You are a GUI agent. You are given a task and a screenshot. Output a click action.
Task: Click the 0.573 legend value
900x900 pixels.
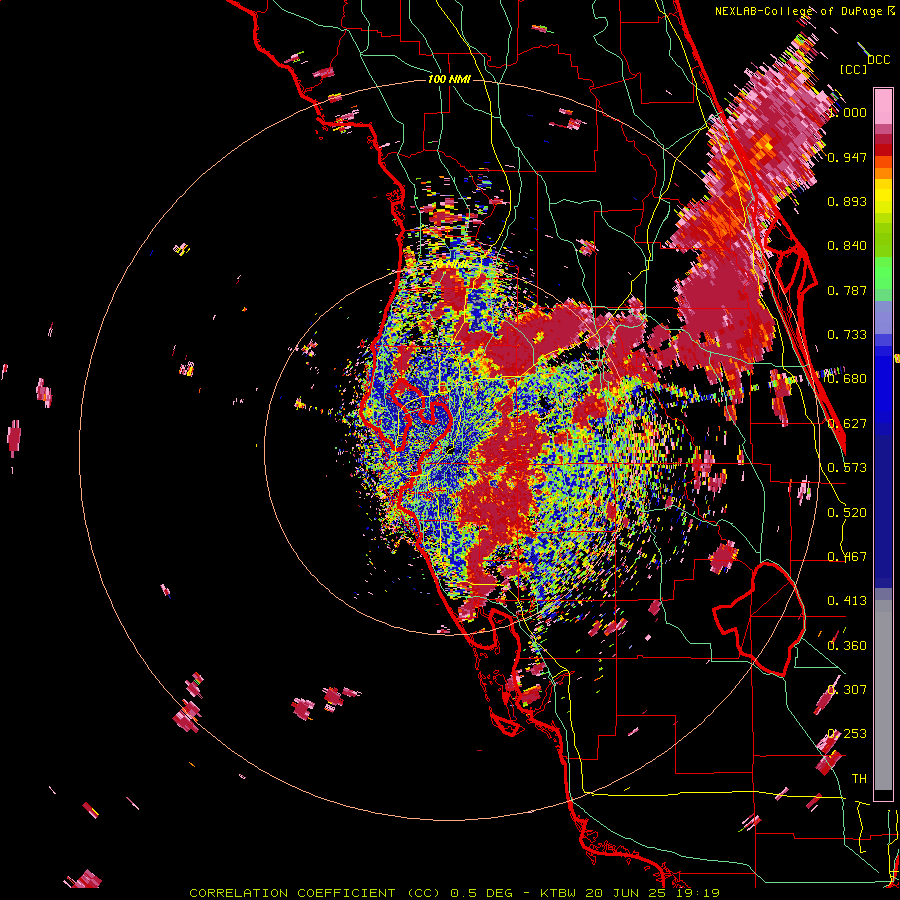point(847,468)
